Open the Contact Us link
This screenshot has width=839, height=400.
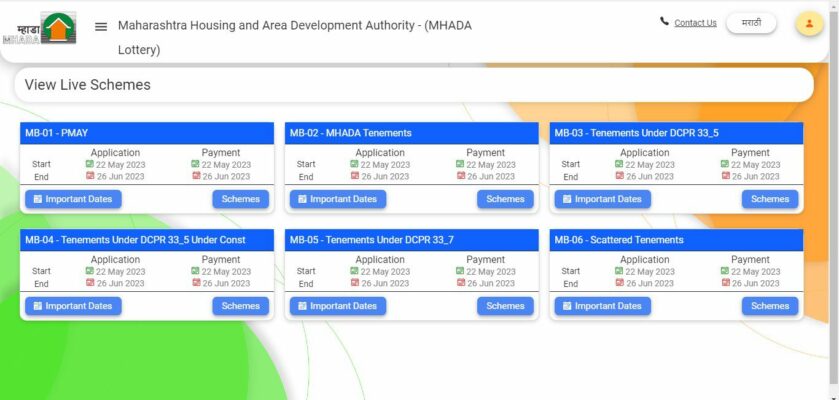point(695,22)
